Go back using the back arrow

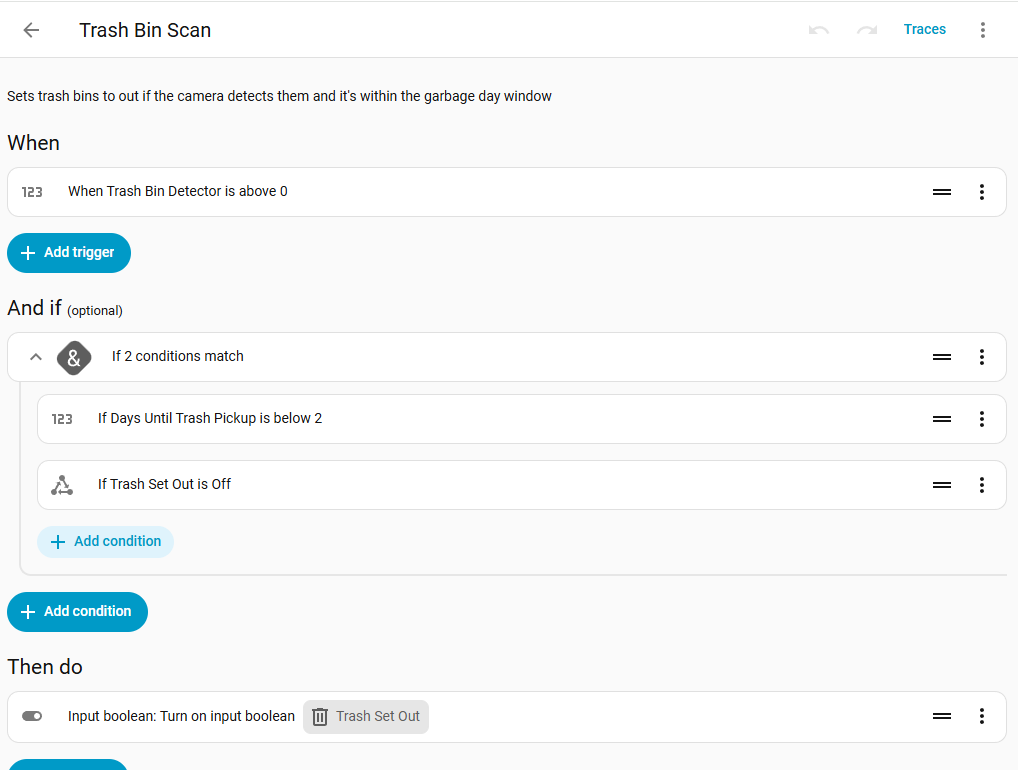point(31,30)
